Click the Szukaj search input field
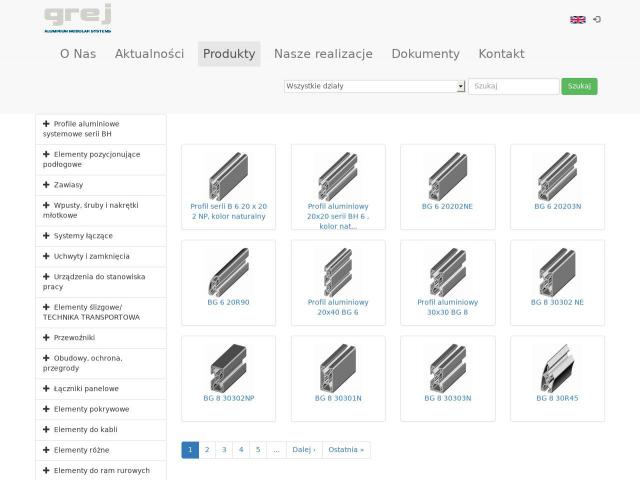Image resolution: width=640 pixels, height=480 pixels. tap(513, 86)
